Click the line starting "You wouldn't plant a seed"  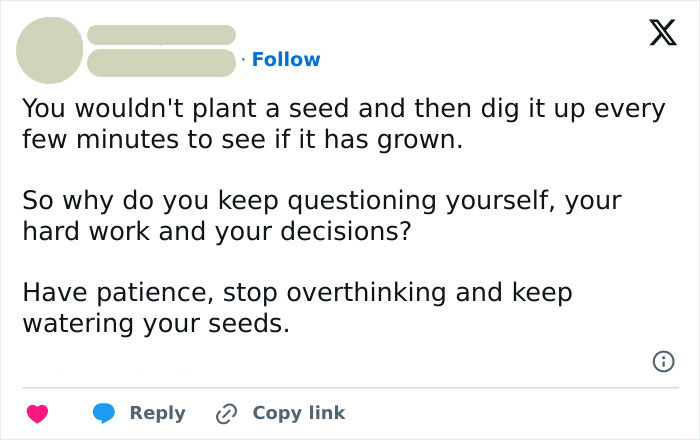click(x=344, y=109)
